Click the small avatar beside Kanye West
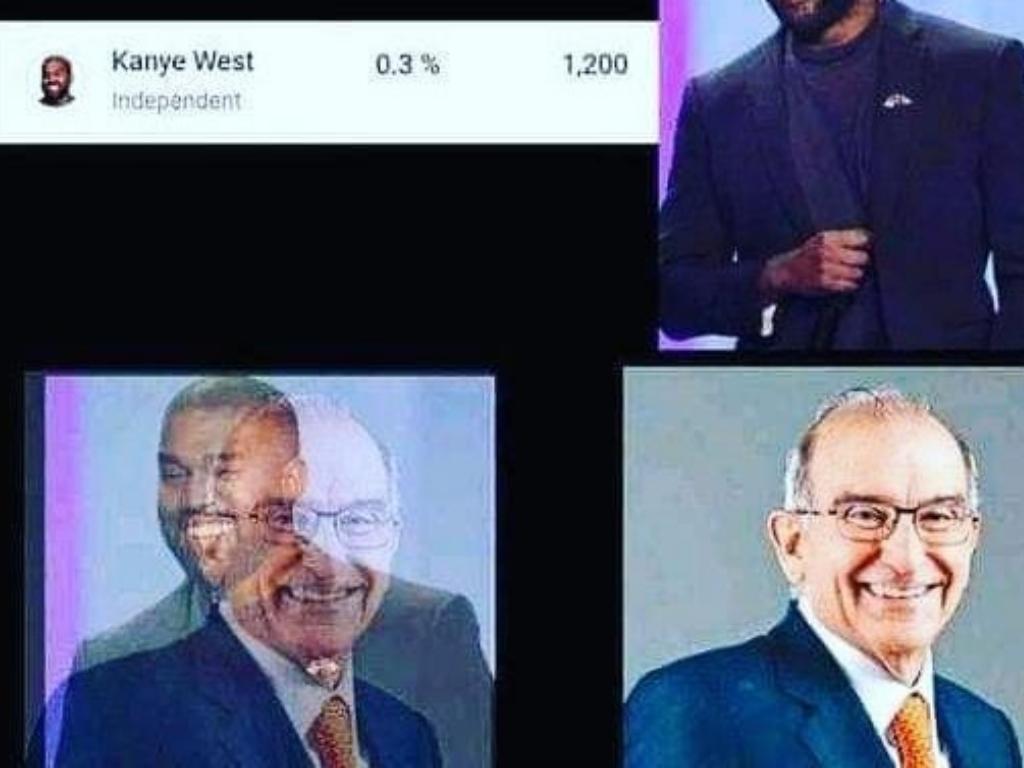The height and width of the screenshot is (768, 1024). pyautogui.click(x=56, y=81)
